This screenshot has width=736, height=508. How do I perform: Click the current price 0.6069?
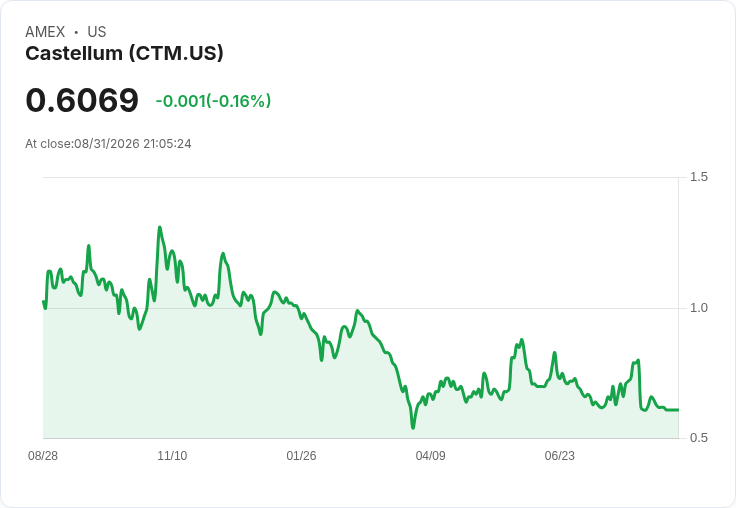click(82, 100)
